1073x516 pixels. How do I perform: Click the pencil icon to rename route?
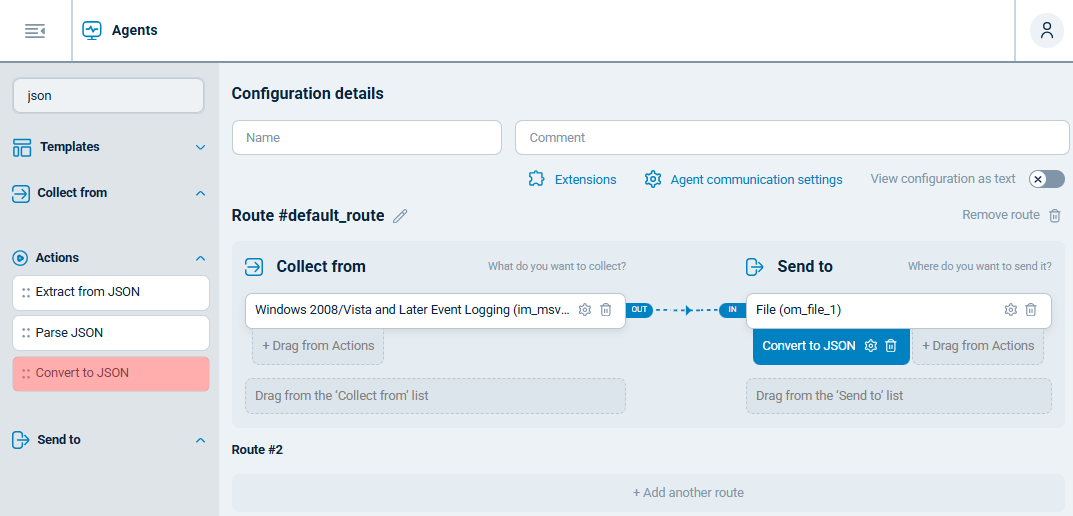click(x=400, y=216)
